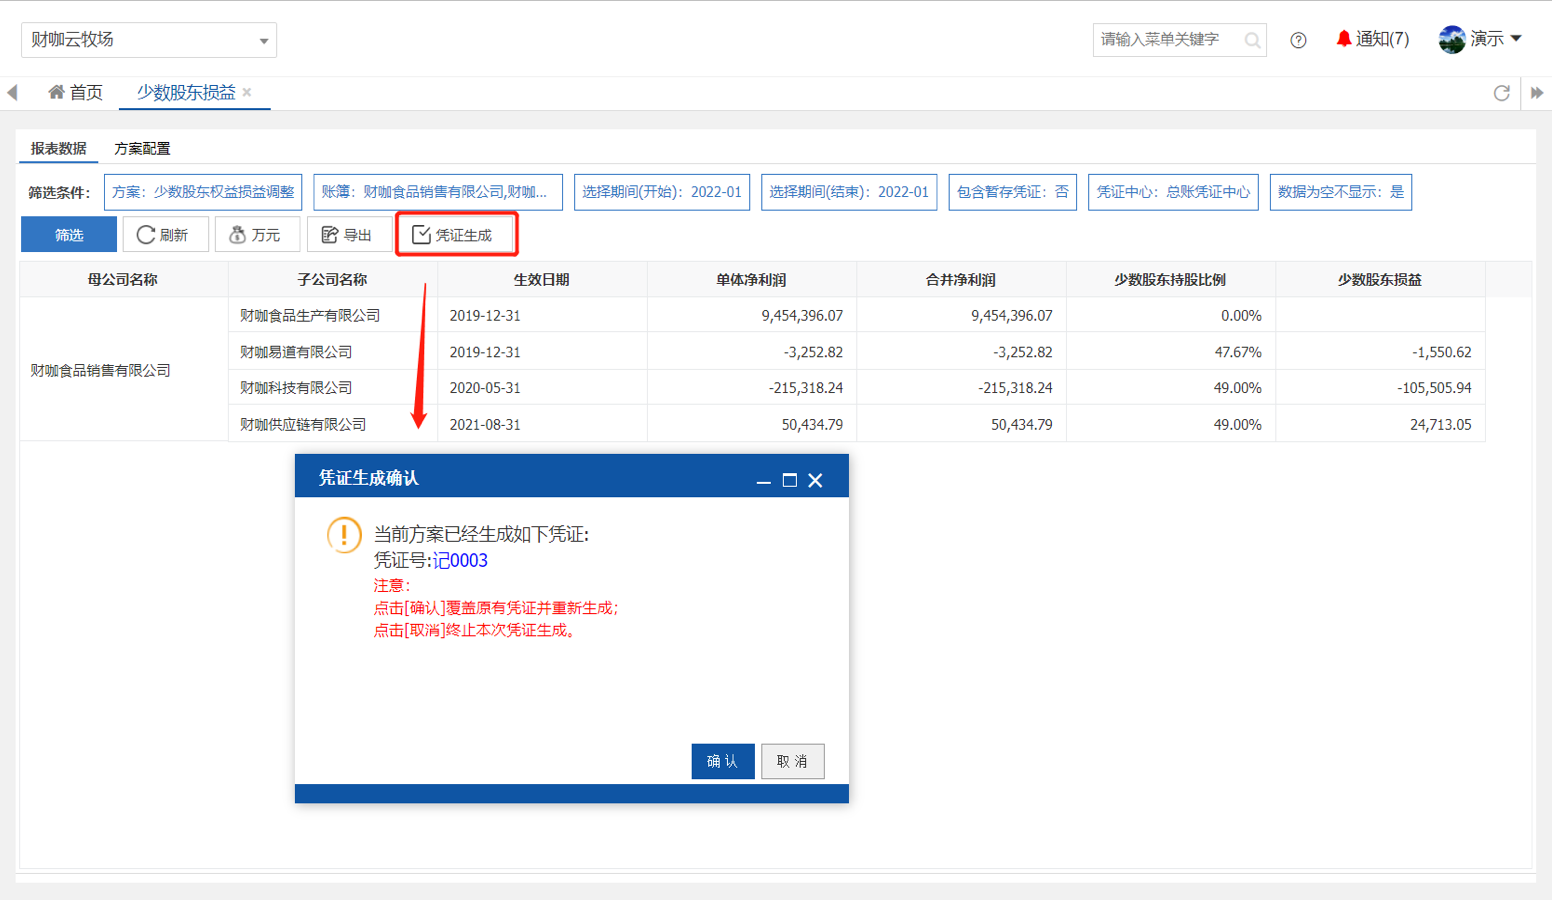Expand the 演示 user menu
1552x900 pixels.
[x=1482, y=39]
